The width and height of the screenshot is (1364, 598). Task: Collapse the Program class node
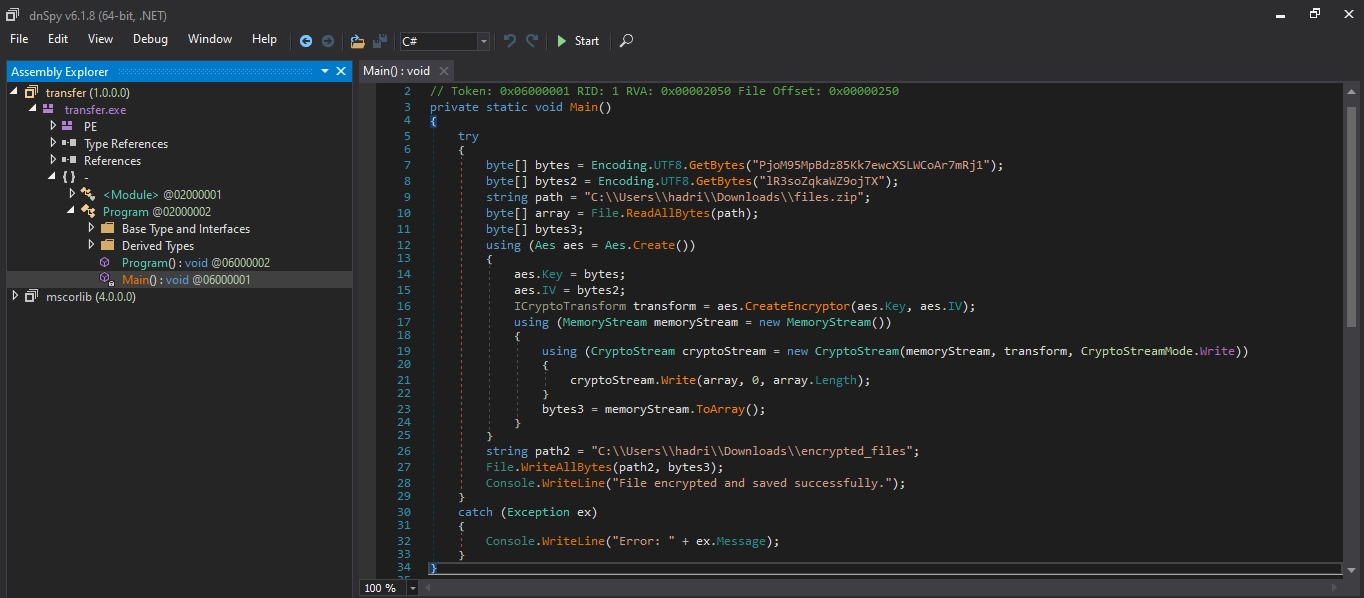click(x=72, y=211)
